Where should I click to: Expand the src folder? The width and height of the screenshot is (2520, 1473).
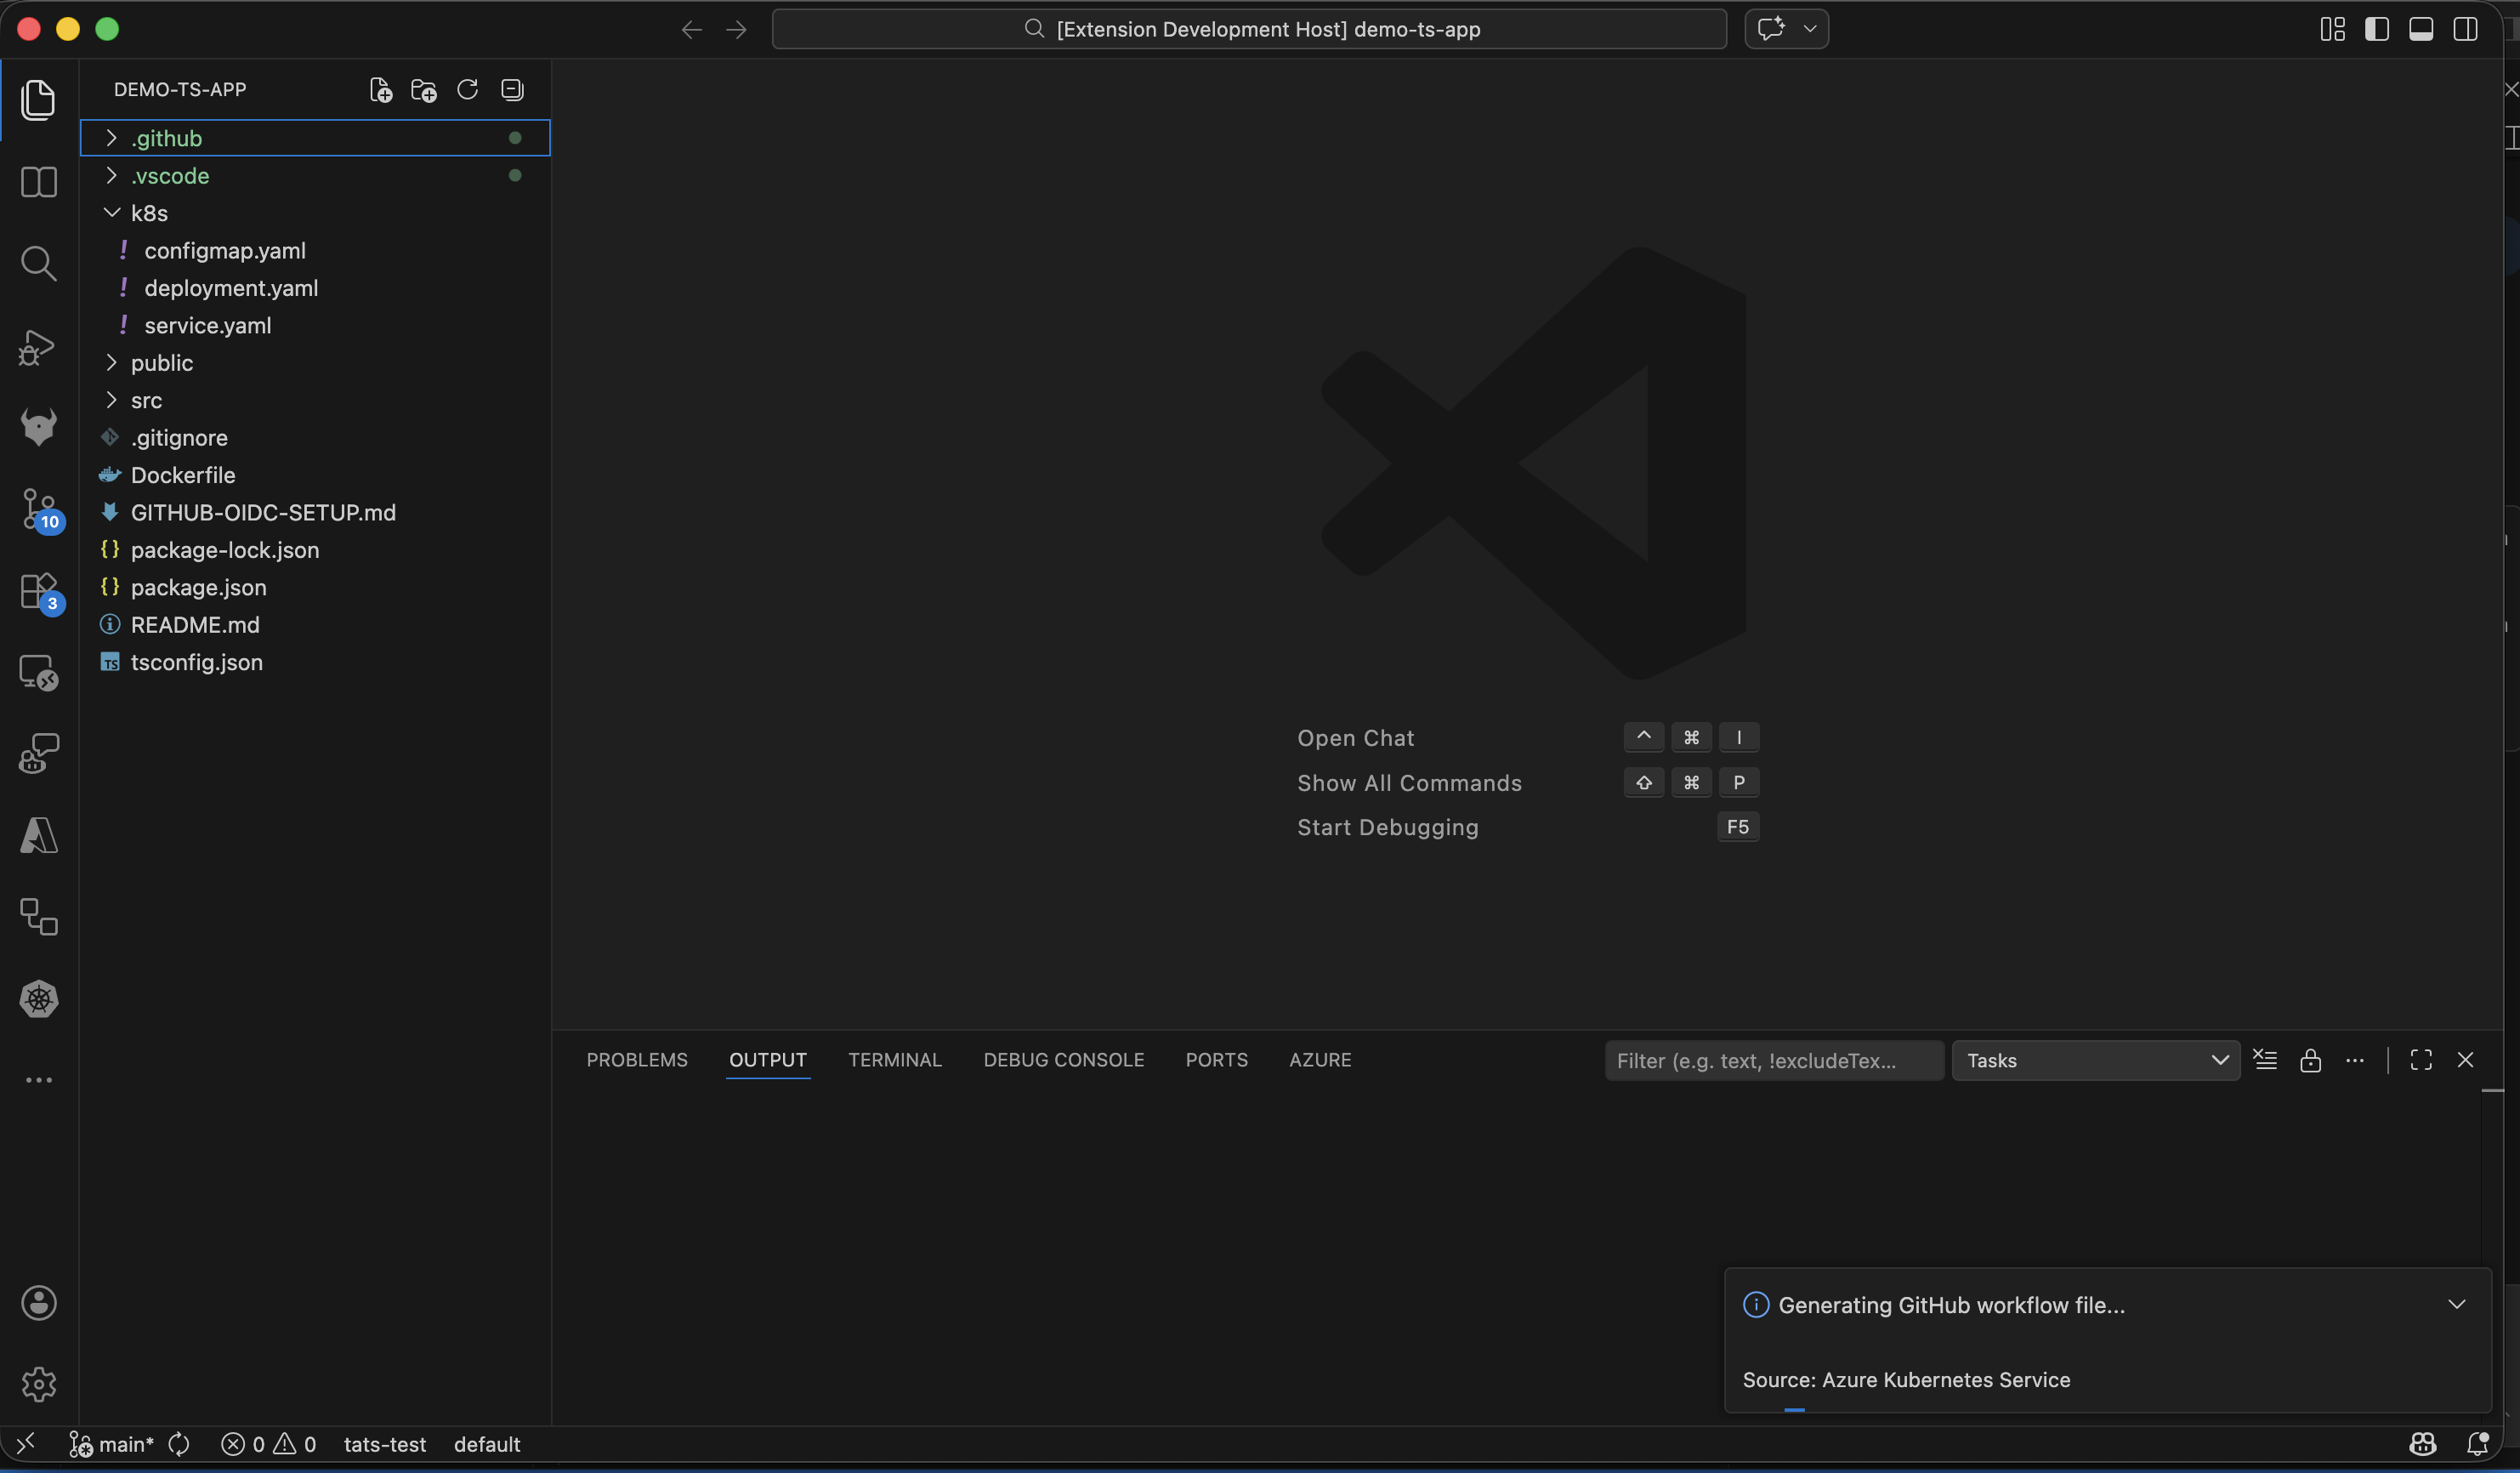pos(146,399)
